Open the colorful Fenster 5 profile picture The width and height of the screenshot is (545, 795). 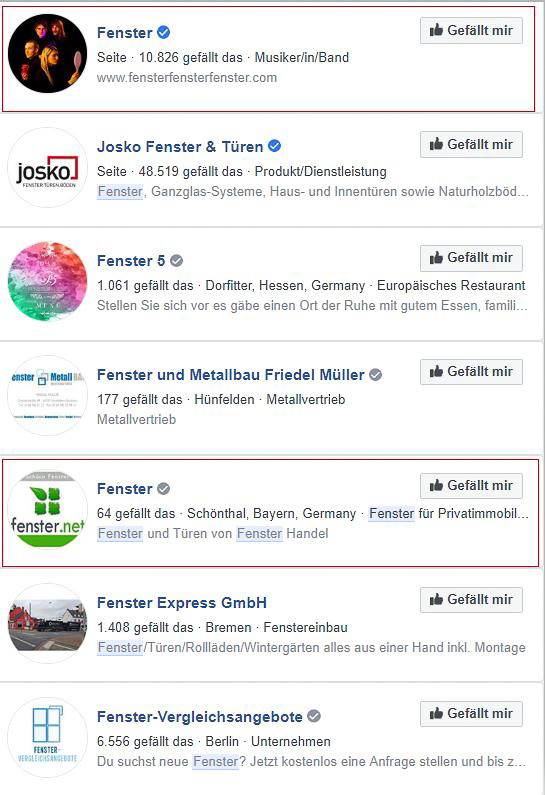point(47,281)
